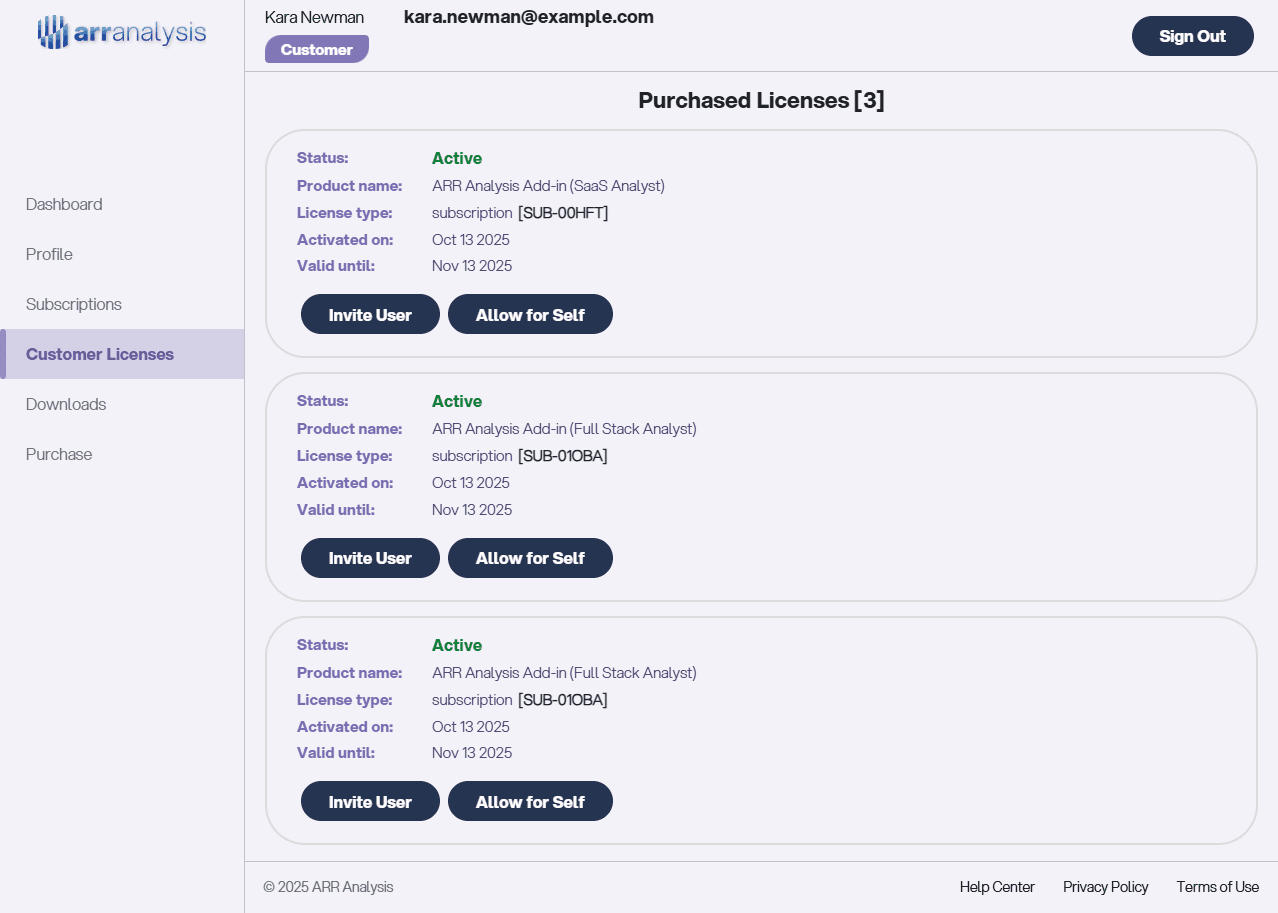This screenshot has height=913, width=1278.
Task: Navigate to Downloads in the sidebar
Action: 66,404
